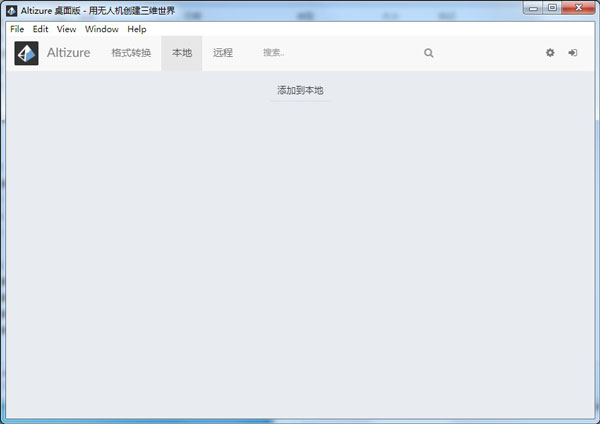Image resolution: width=600 pixels, height=424 pixels.
Task: Maximize the Altizure window
Action: pos(552,8)
